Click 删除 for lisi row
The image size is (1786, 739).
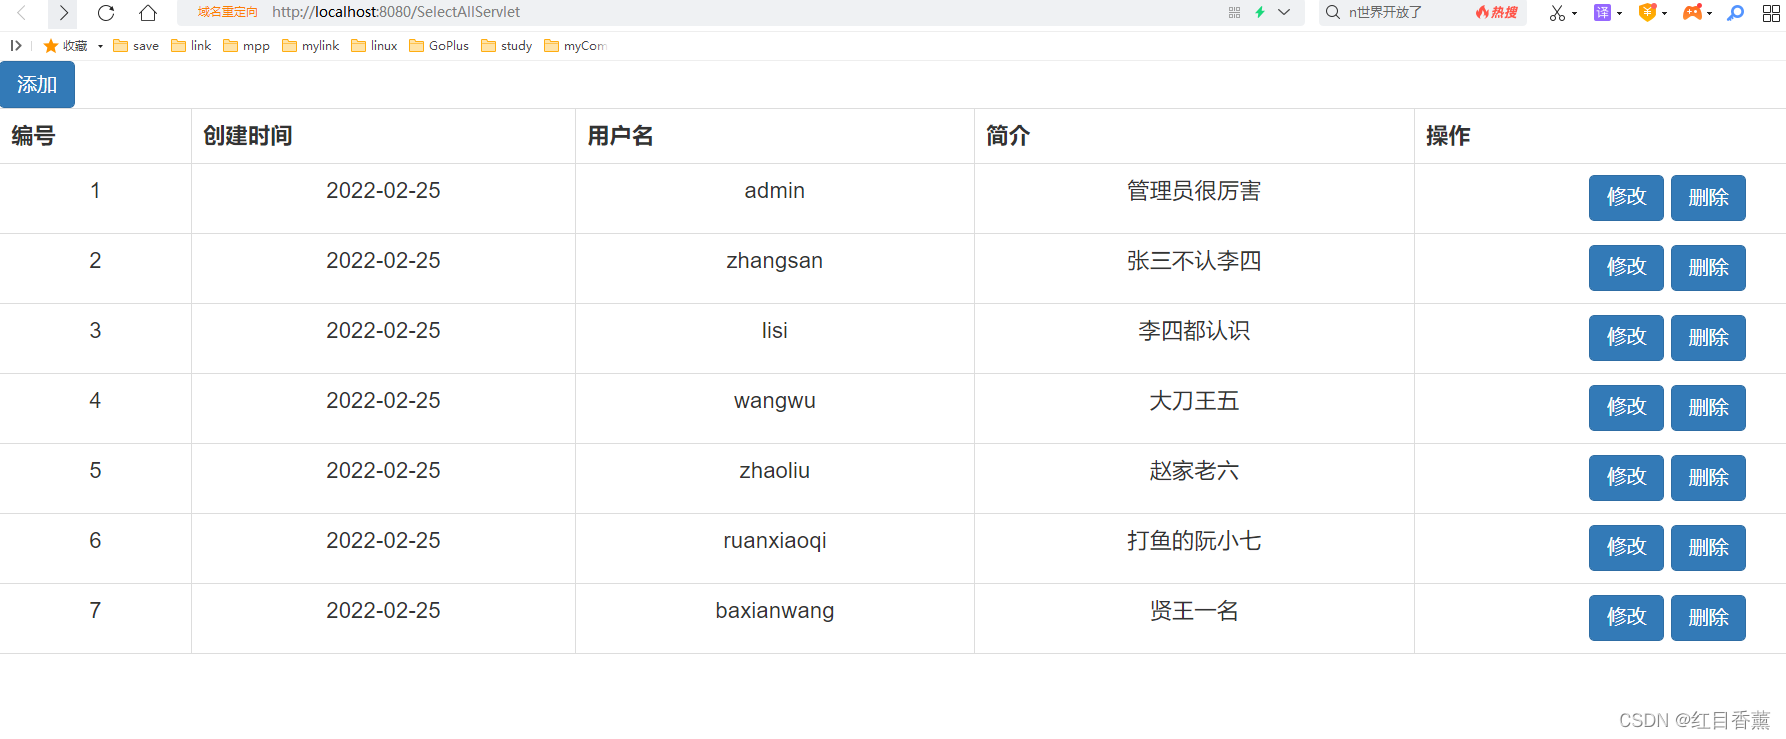click(x=1708, y=338)
